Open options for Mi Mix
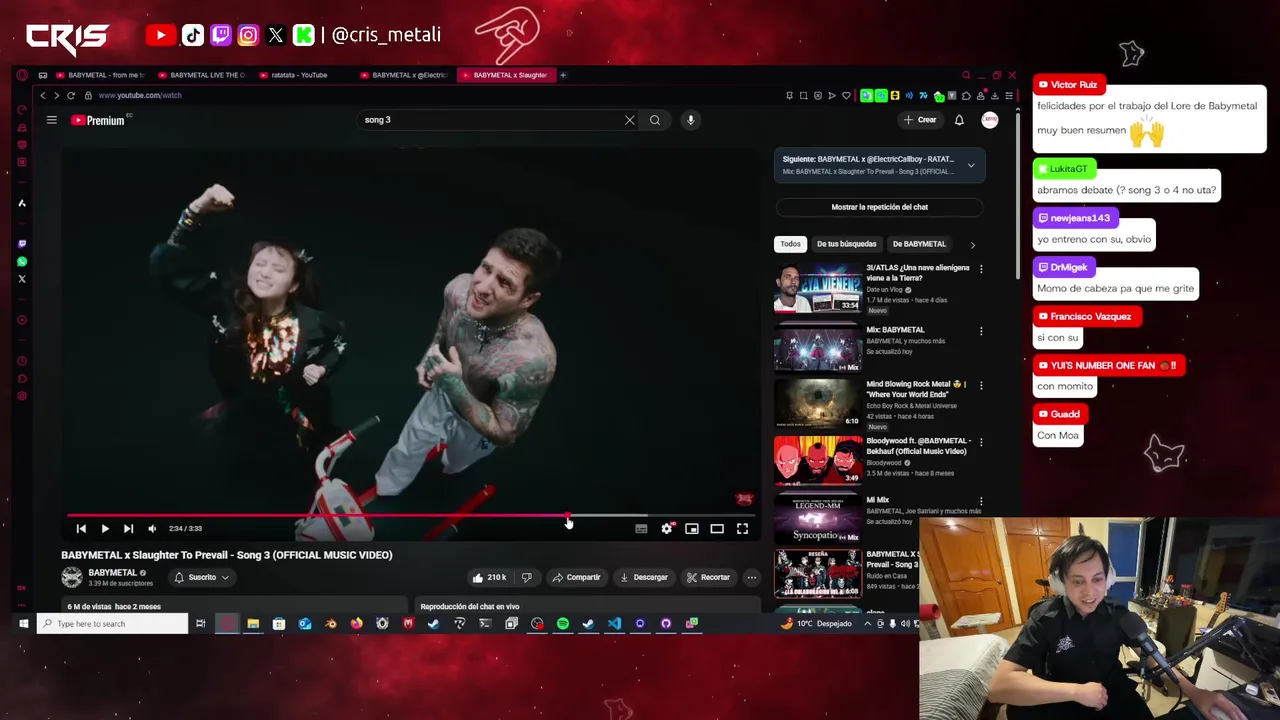Viewport: 1280px width, 720px height. click(x=981, y=501)
